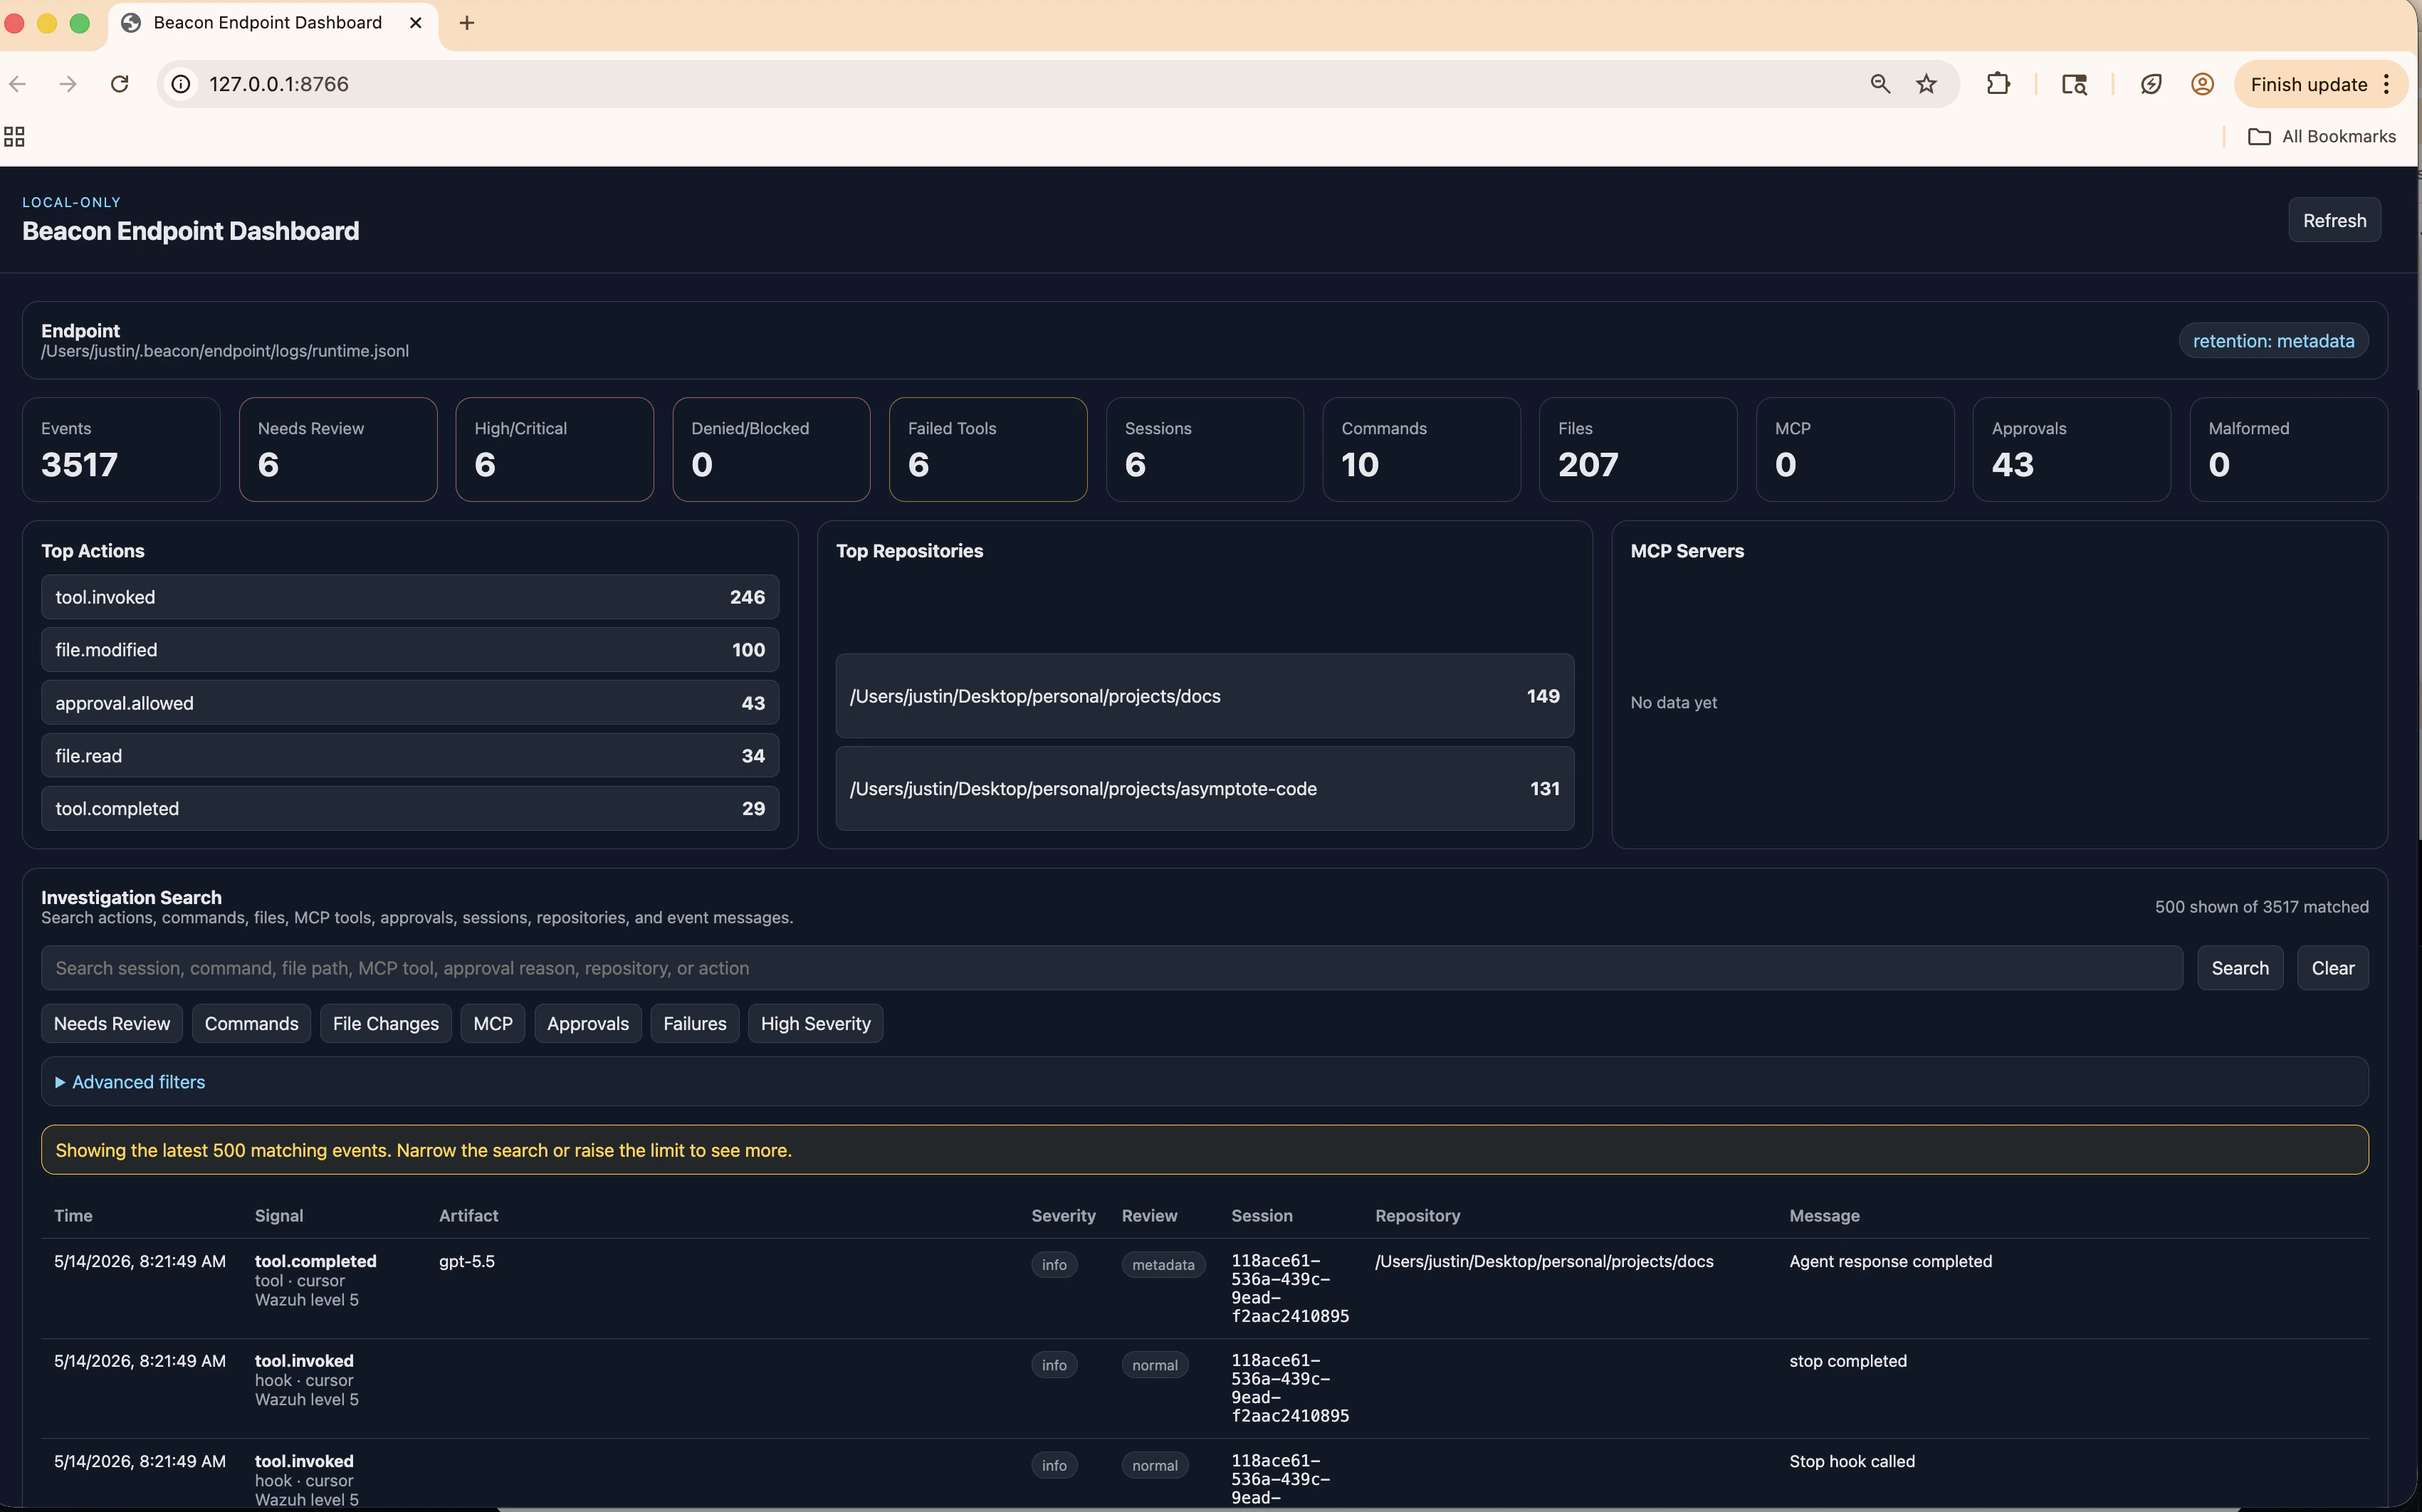The width and height of the screenshot is (2422, 1512).
Task: Click the browser forward arrow
Action: [68, 84]
